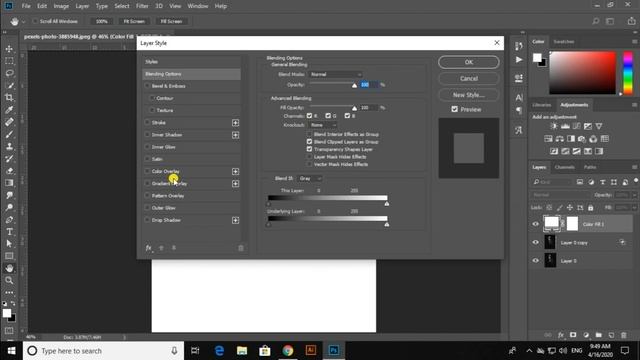Image resolution: width=640 pixels, height=360 pixels.
Task: Open the Filter menu
Action: coord(142,6)
